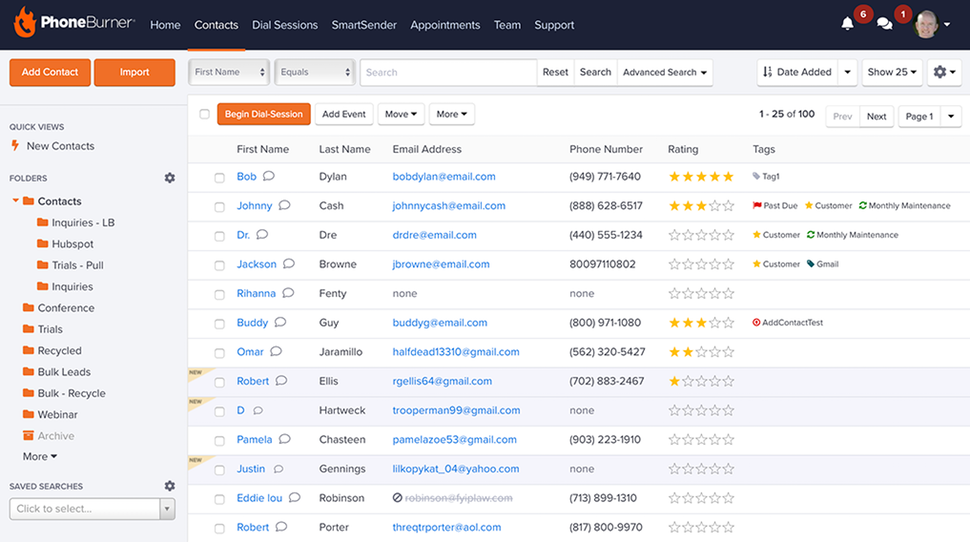Go to the Dial Sessions menu
970x542 pixels.
coord(285,25)
